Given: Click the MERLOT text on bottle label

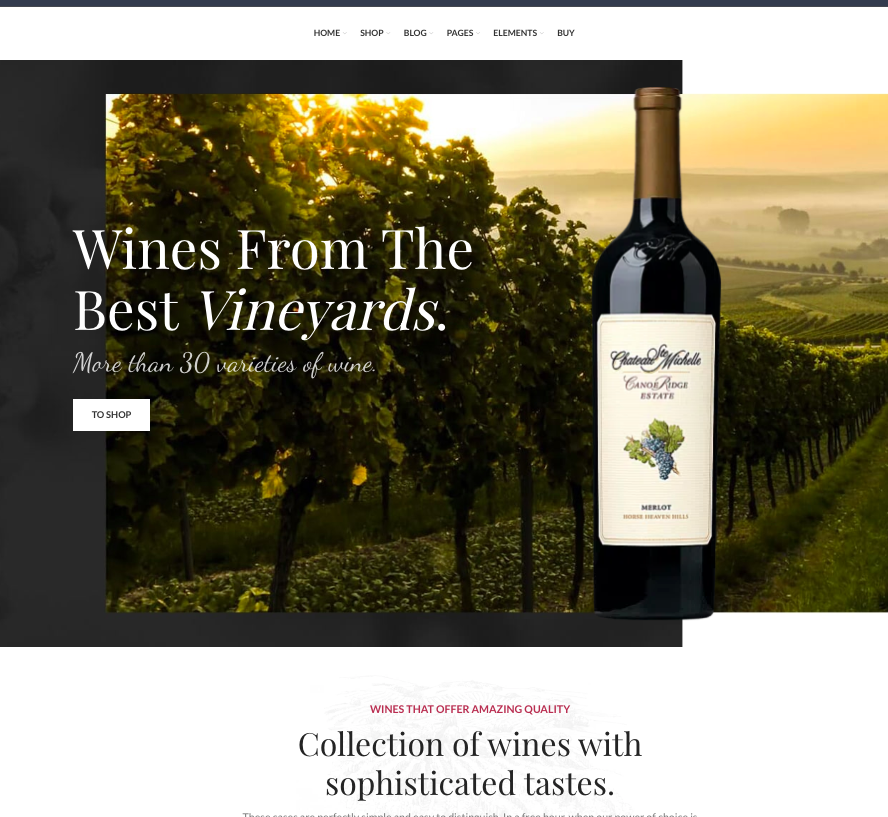Looking at the screenshot, I should [656, 507].
